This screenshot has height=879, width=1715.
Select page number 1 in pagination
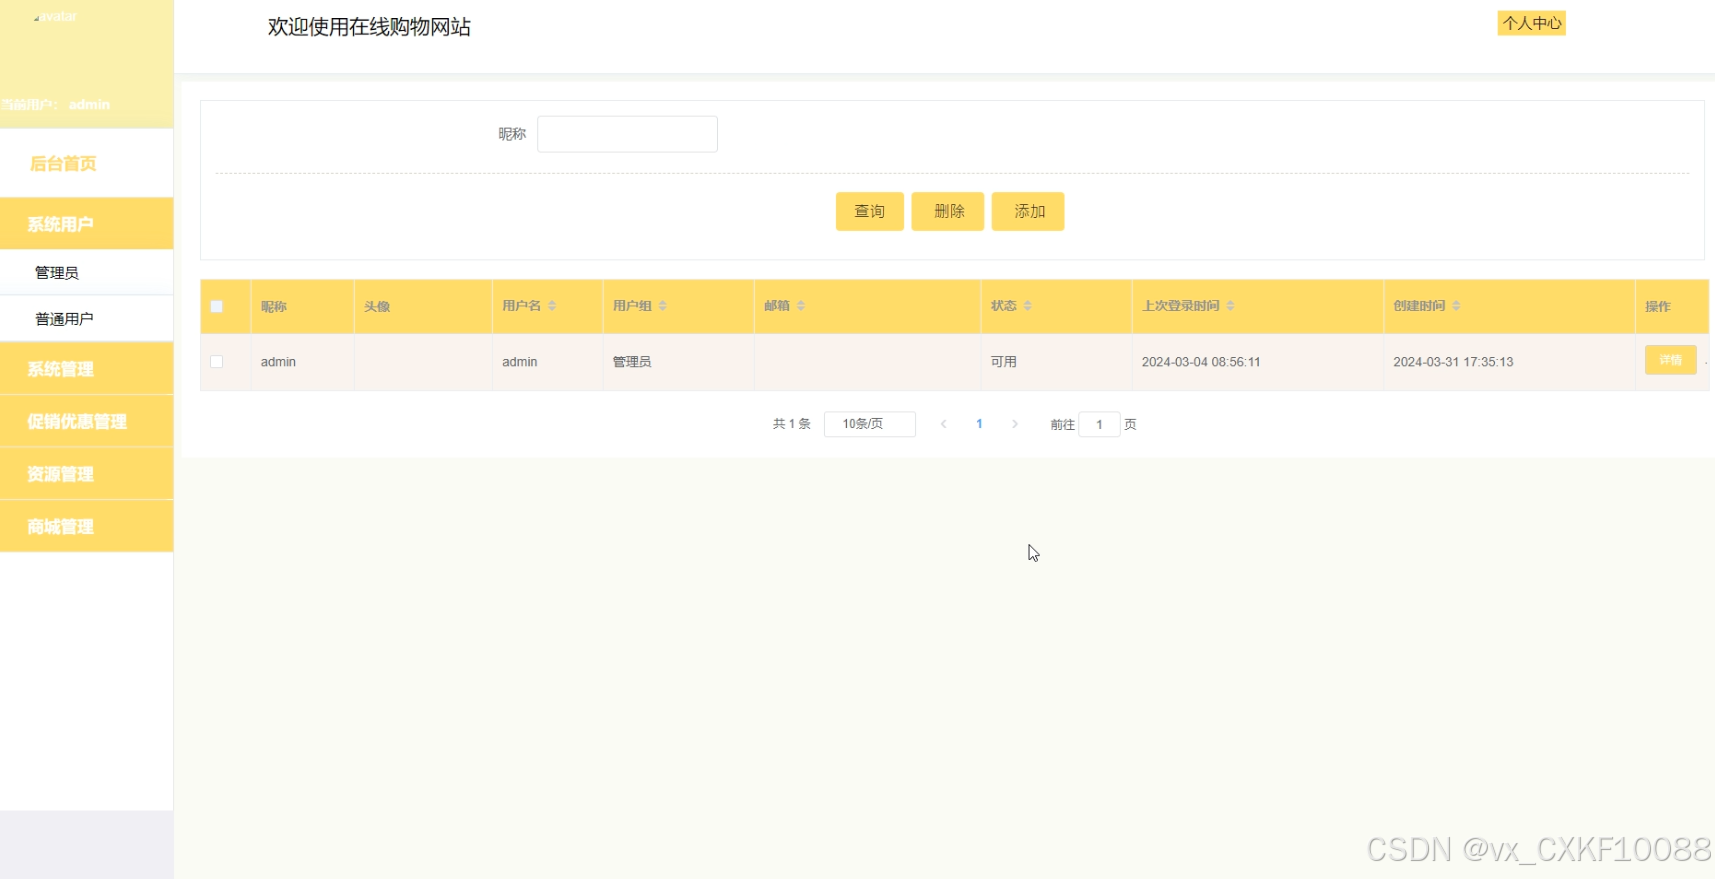[x=979, y=424]
